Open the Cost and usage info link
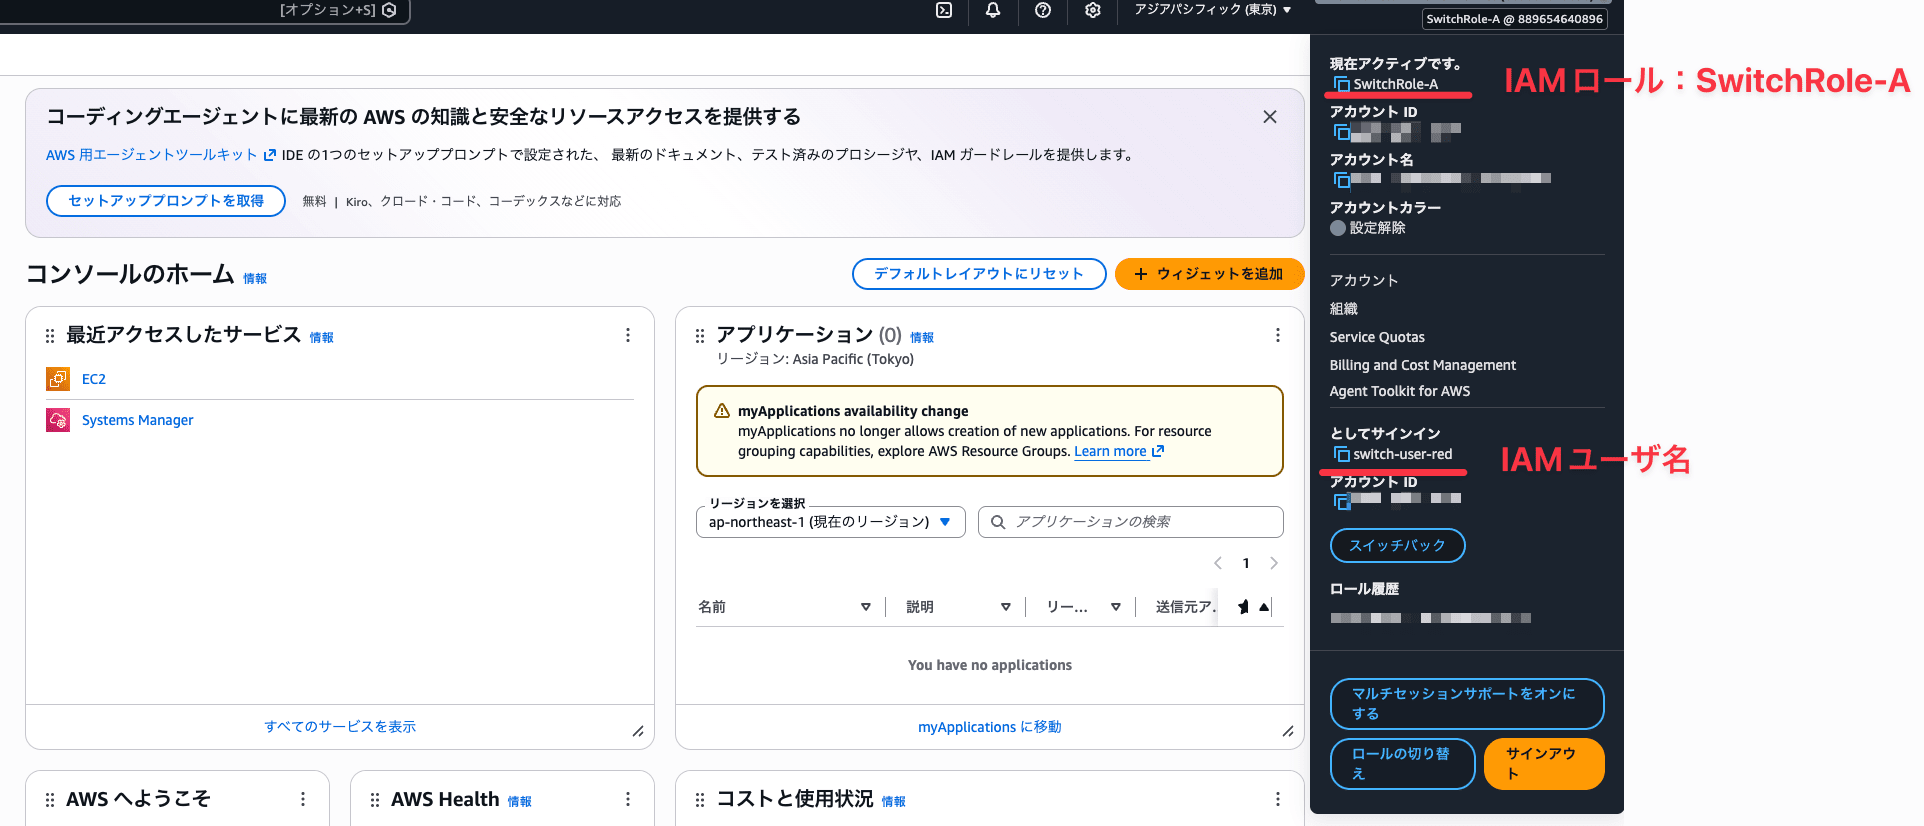The image size is (1924, 826). pos(894,802)
